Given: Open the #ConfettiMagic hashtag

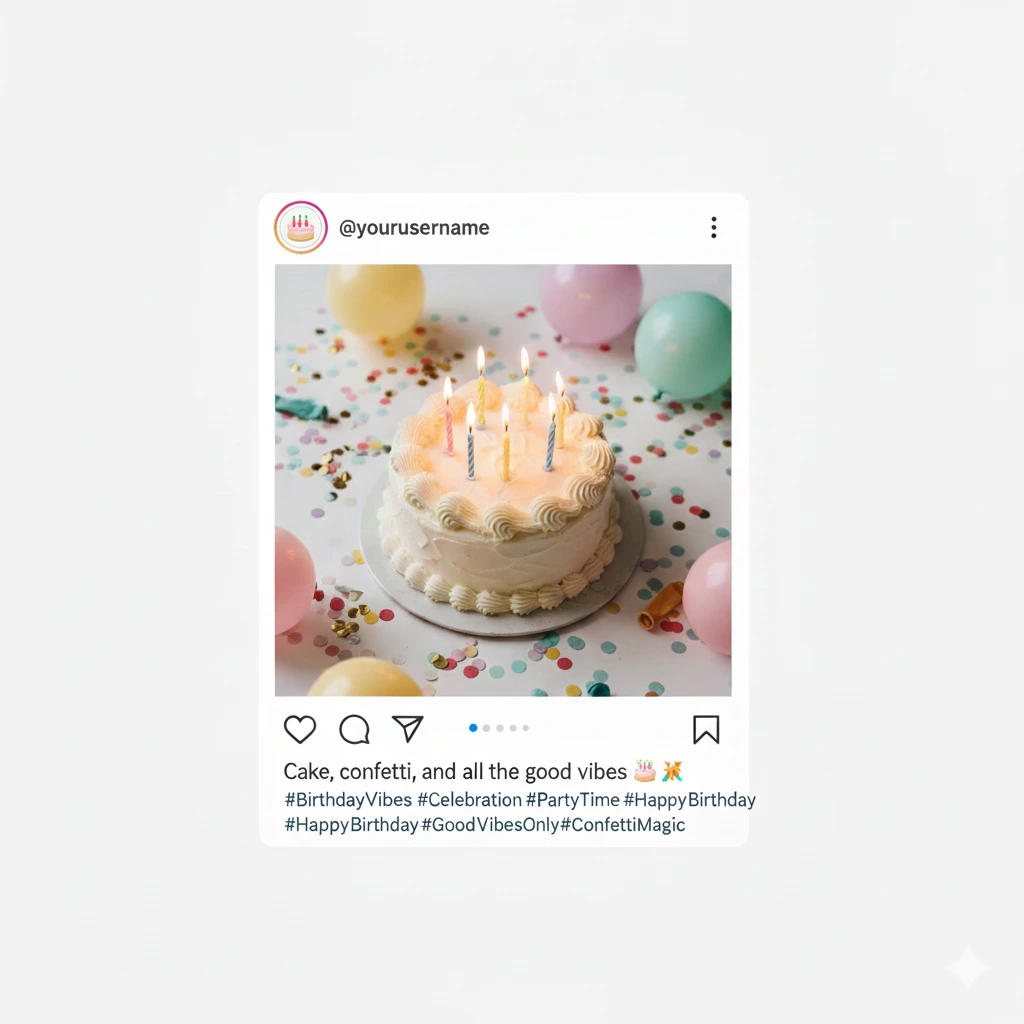Looking at the screenshot, I should [623, 825].
